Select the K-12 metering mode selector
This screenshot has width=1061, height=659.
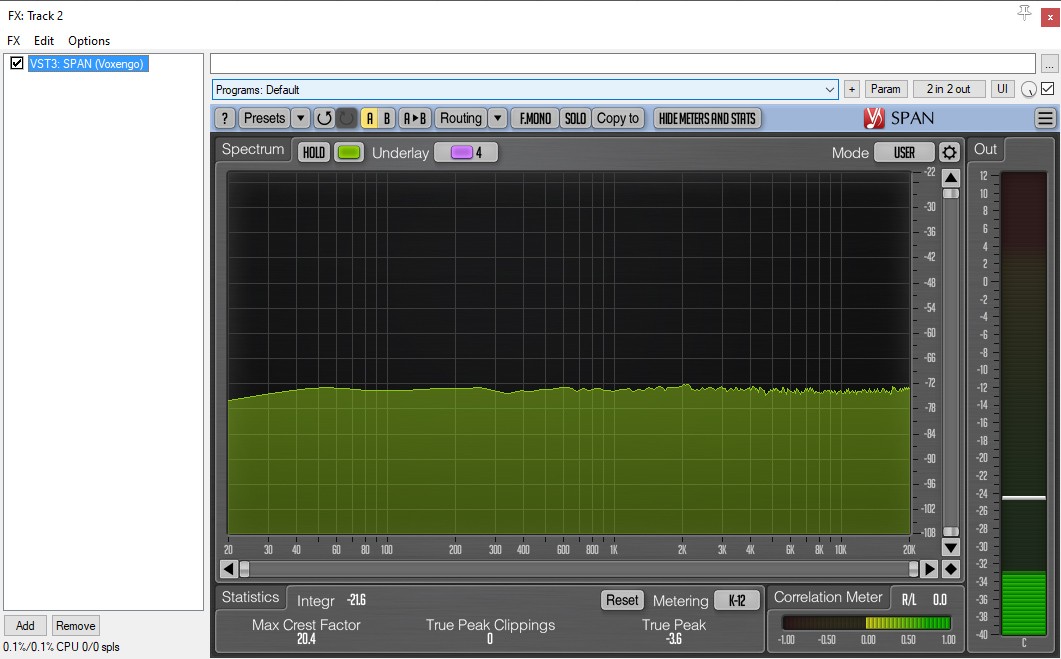click(x=737, y=600)
